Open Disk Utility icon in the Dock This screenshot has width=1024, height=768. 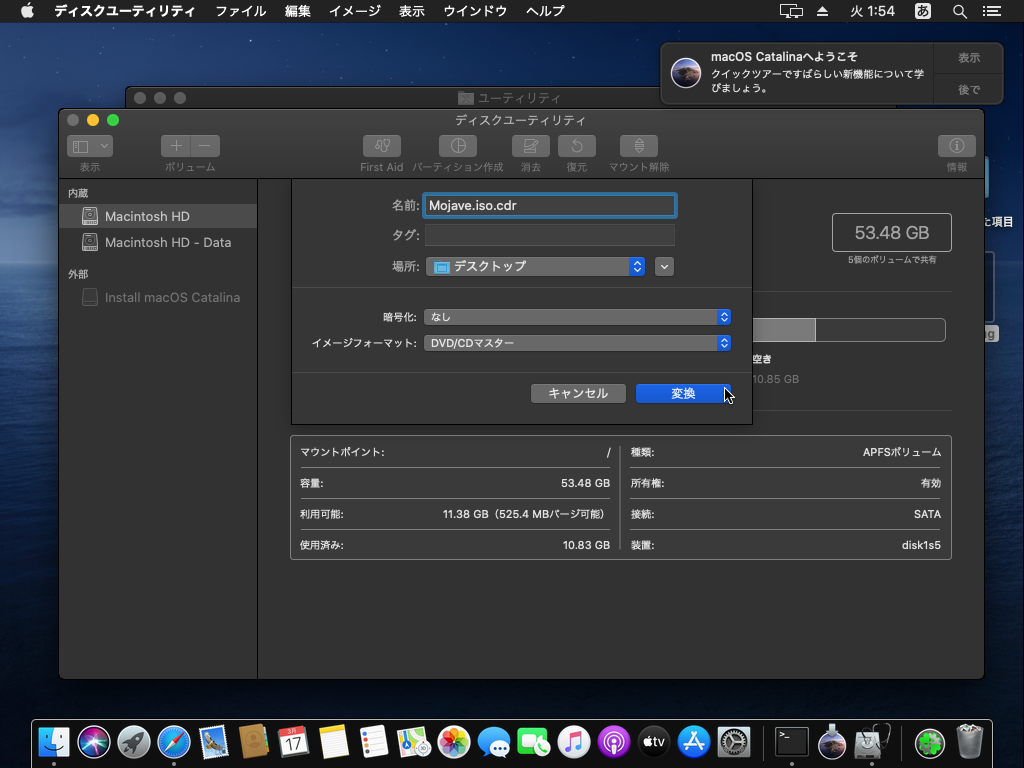point(872,742)
